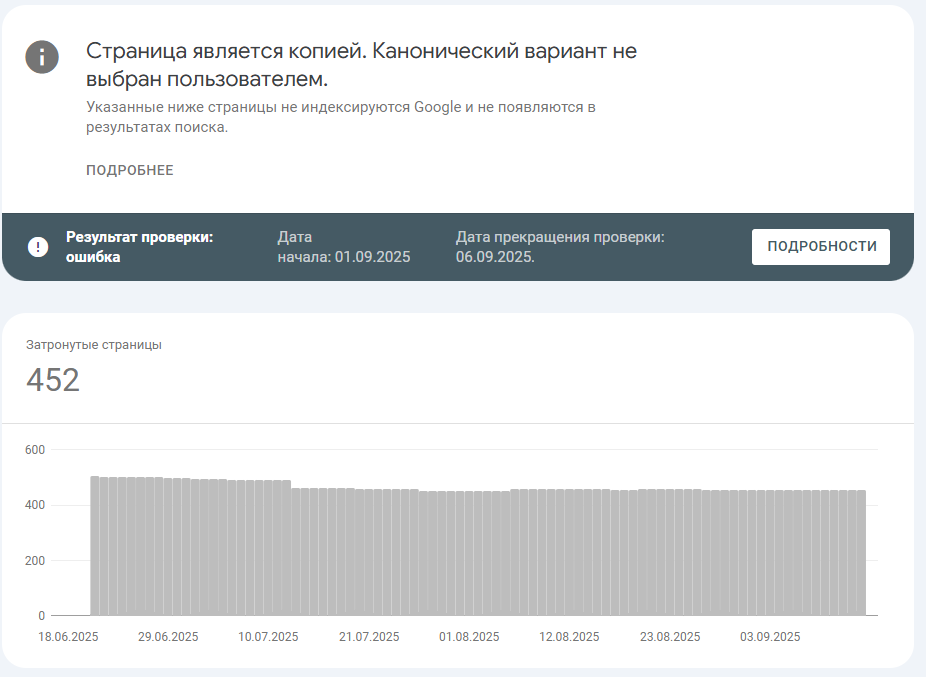Click the 01.08.2025 axis date label
Screen dimensions: 926x677
pos(469,637)
